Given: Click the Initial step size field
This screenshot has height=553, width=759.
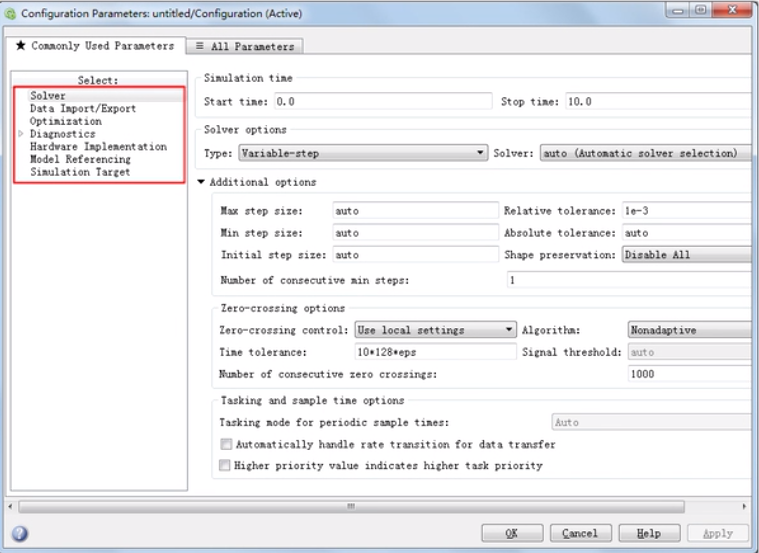Looking at the screenshot, I should [415, 255].
